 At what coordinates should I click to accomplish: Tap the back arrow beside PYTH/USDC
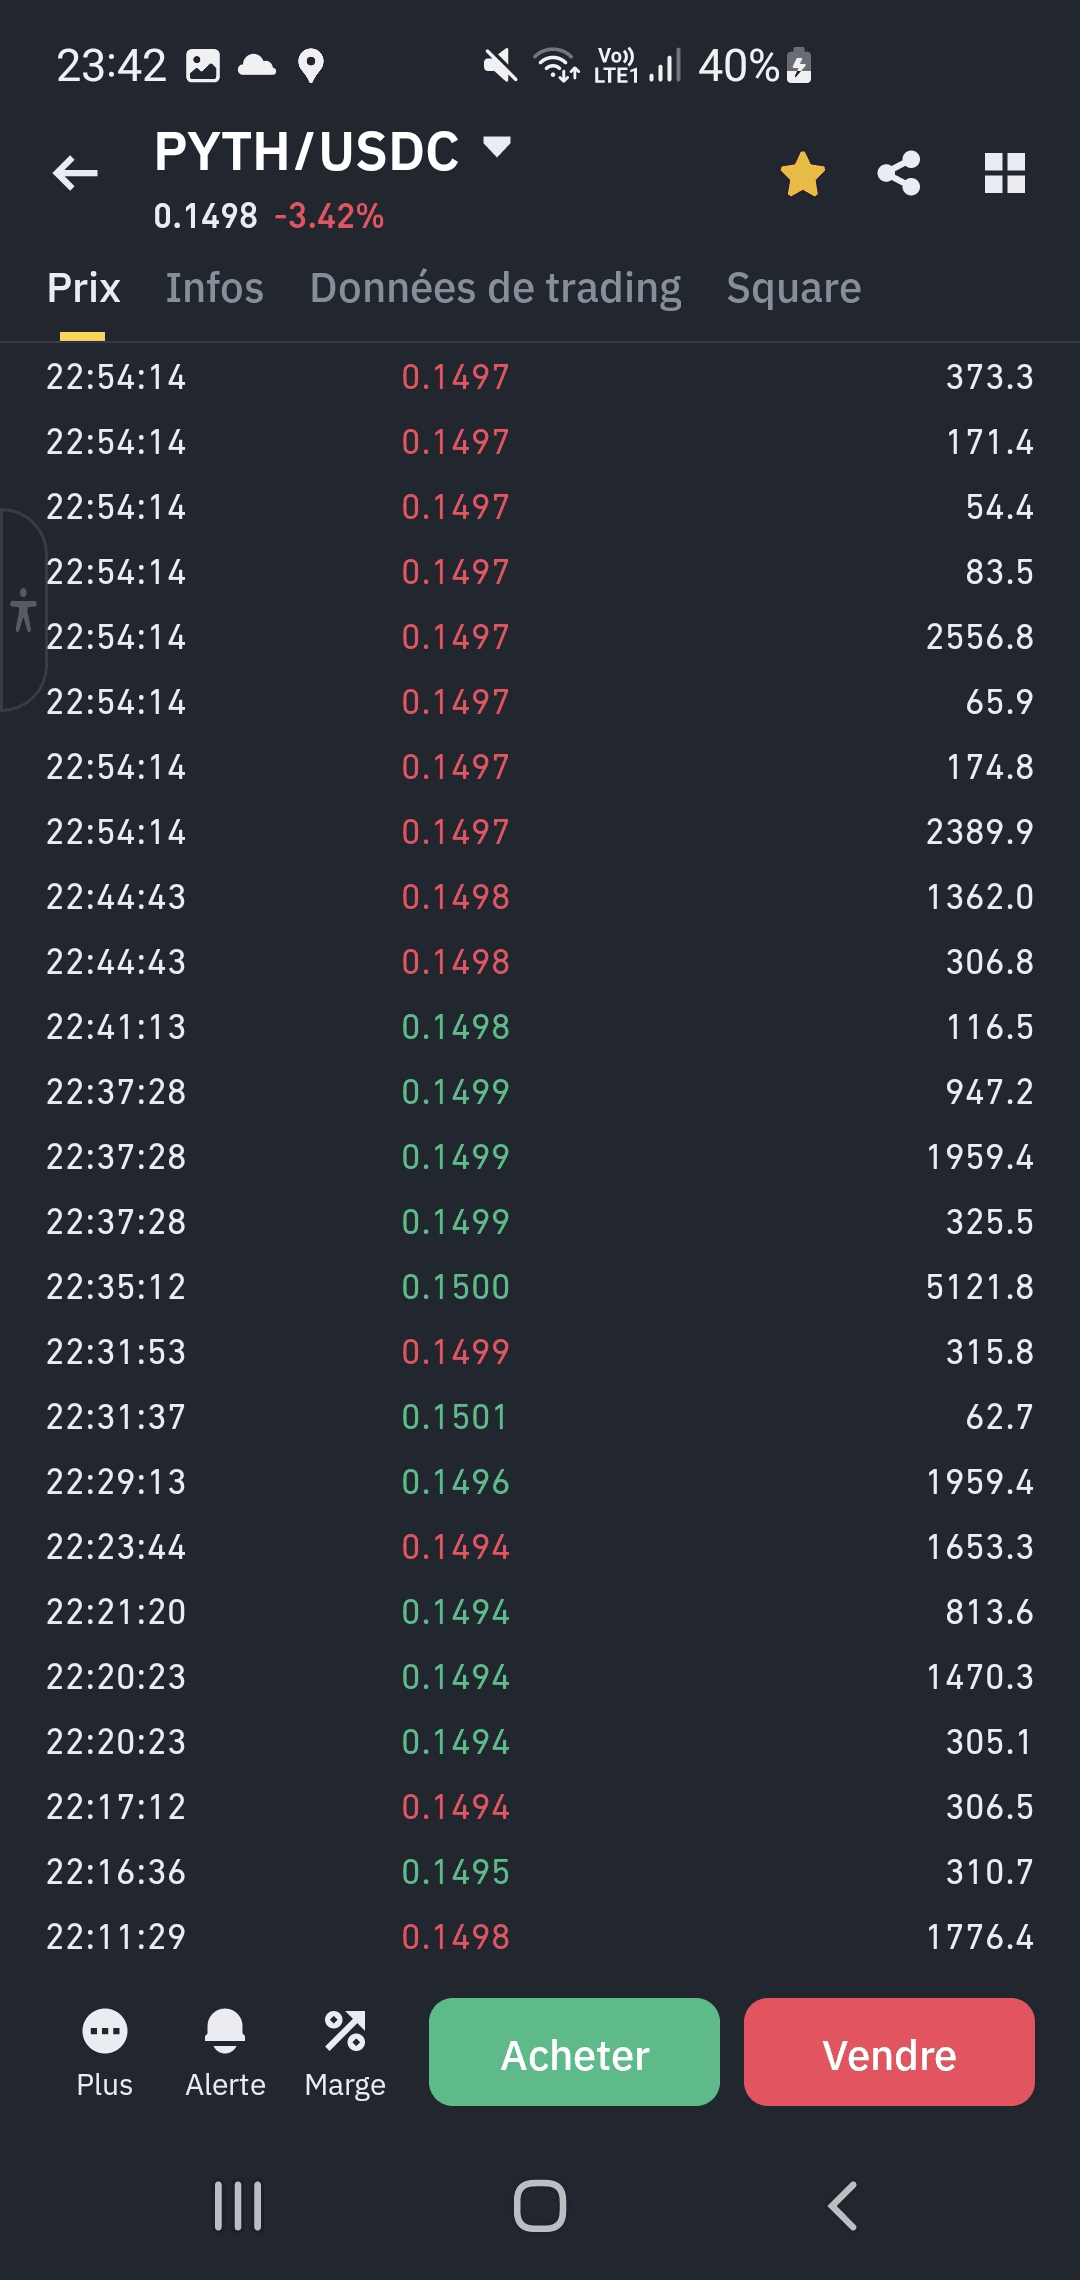pyautogui.click(x=76, y=173)
